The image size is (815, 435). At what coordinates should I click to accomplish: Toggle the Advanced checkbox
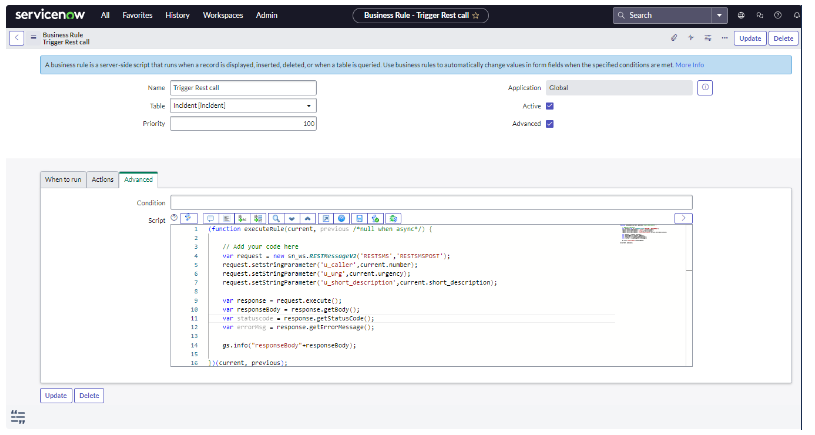click(550, 124)
